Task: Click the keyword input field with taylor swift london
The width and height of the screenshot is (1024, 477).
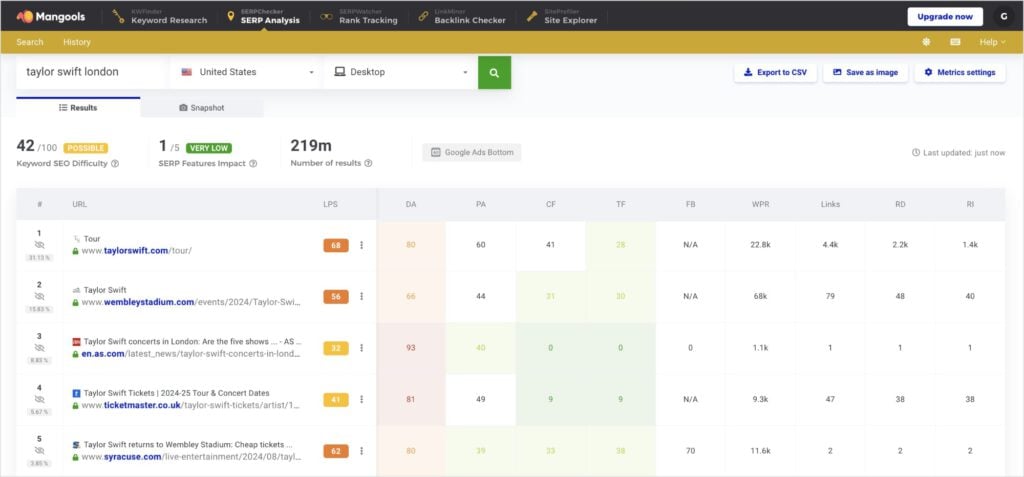Action: [x=90, y=72]
